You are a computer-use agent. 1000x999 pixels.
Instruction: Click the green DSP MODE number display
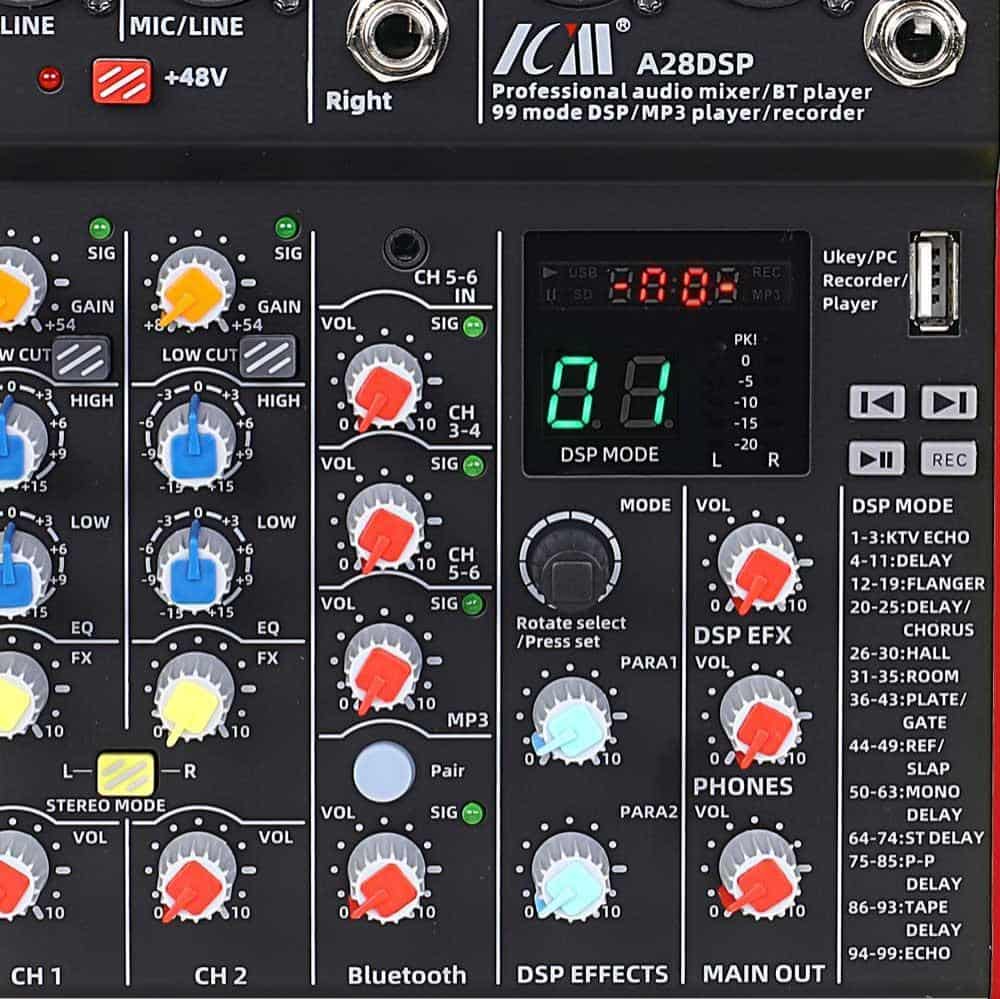[609, 393]
